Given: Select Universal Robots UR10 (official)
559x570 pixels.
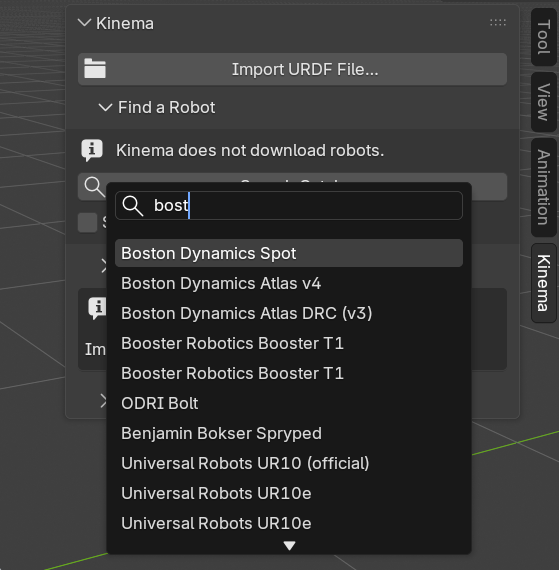Looking at the screenshot, I should (289, 463).
